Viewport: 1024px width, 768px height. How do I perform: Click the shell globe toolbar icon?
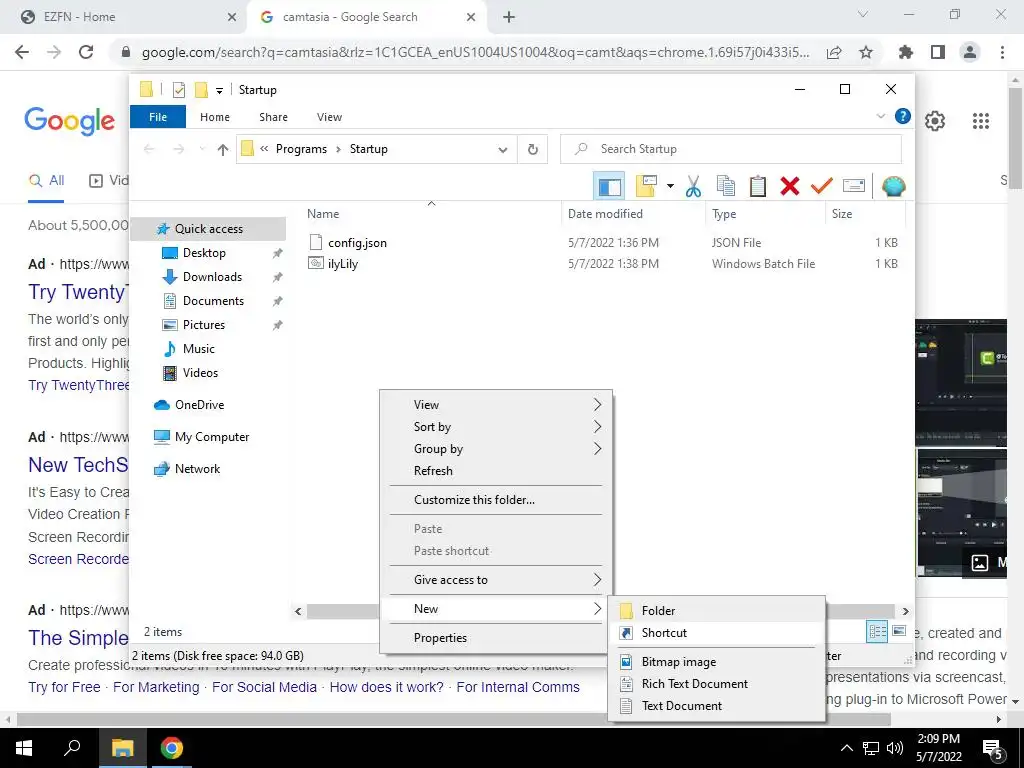(893, 186)
